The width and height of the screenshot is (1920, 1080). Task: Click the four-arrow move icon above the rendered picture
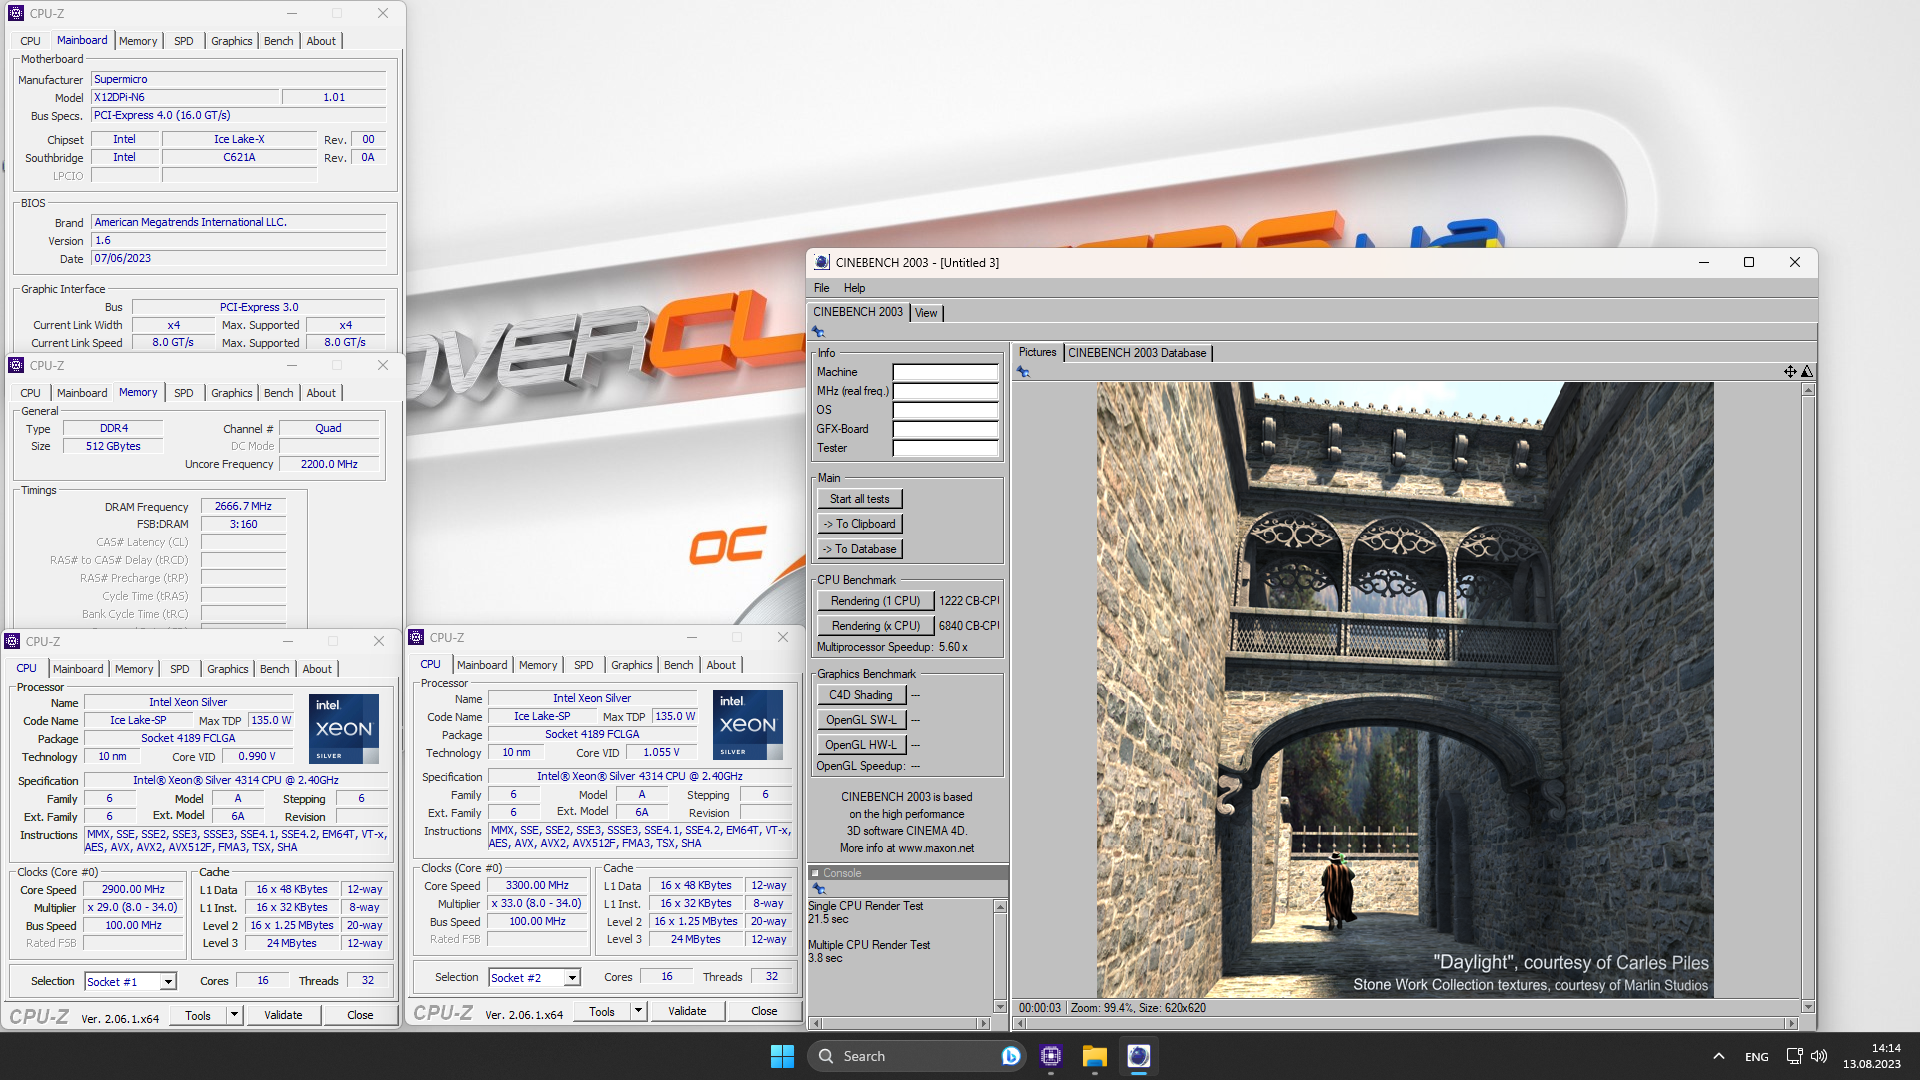(1790, 372)
